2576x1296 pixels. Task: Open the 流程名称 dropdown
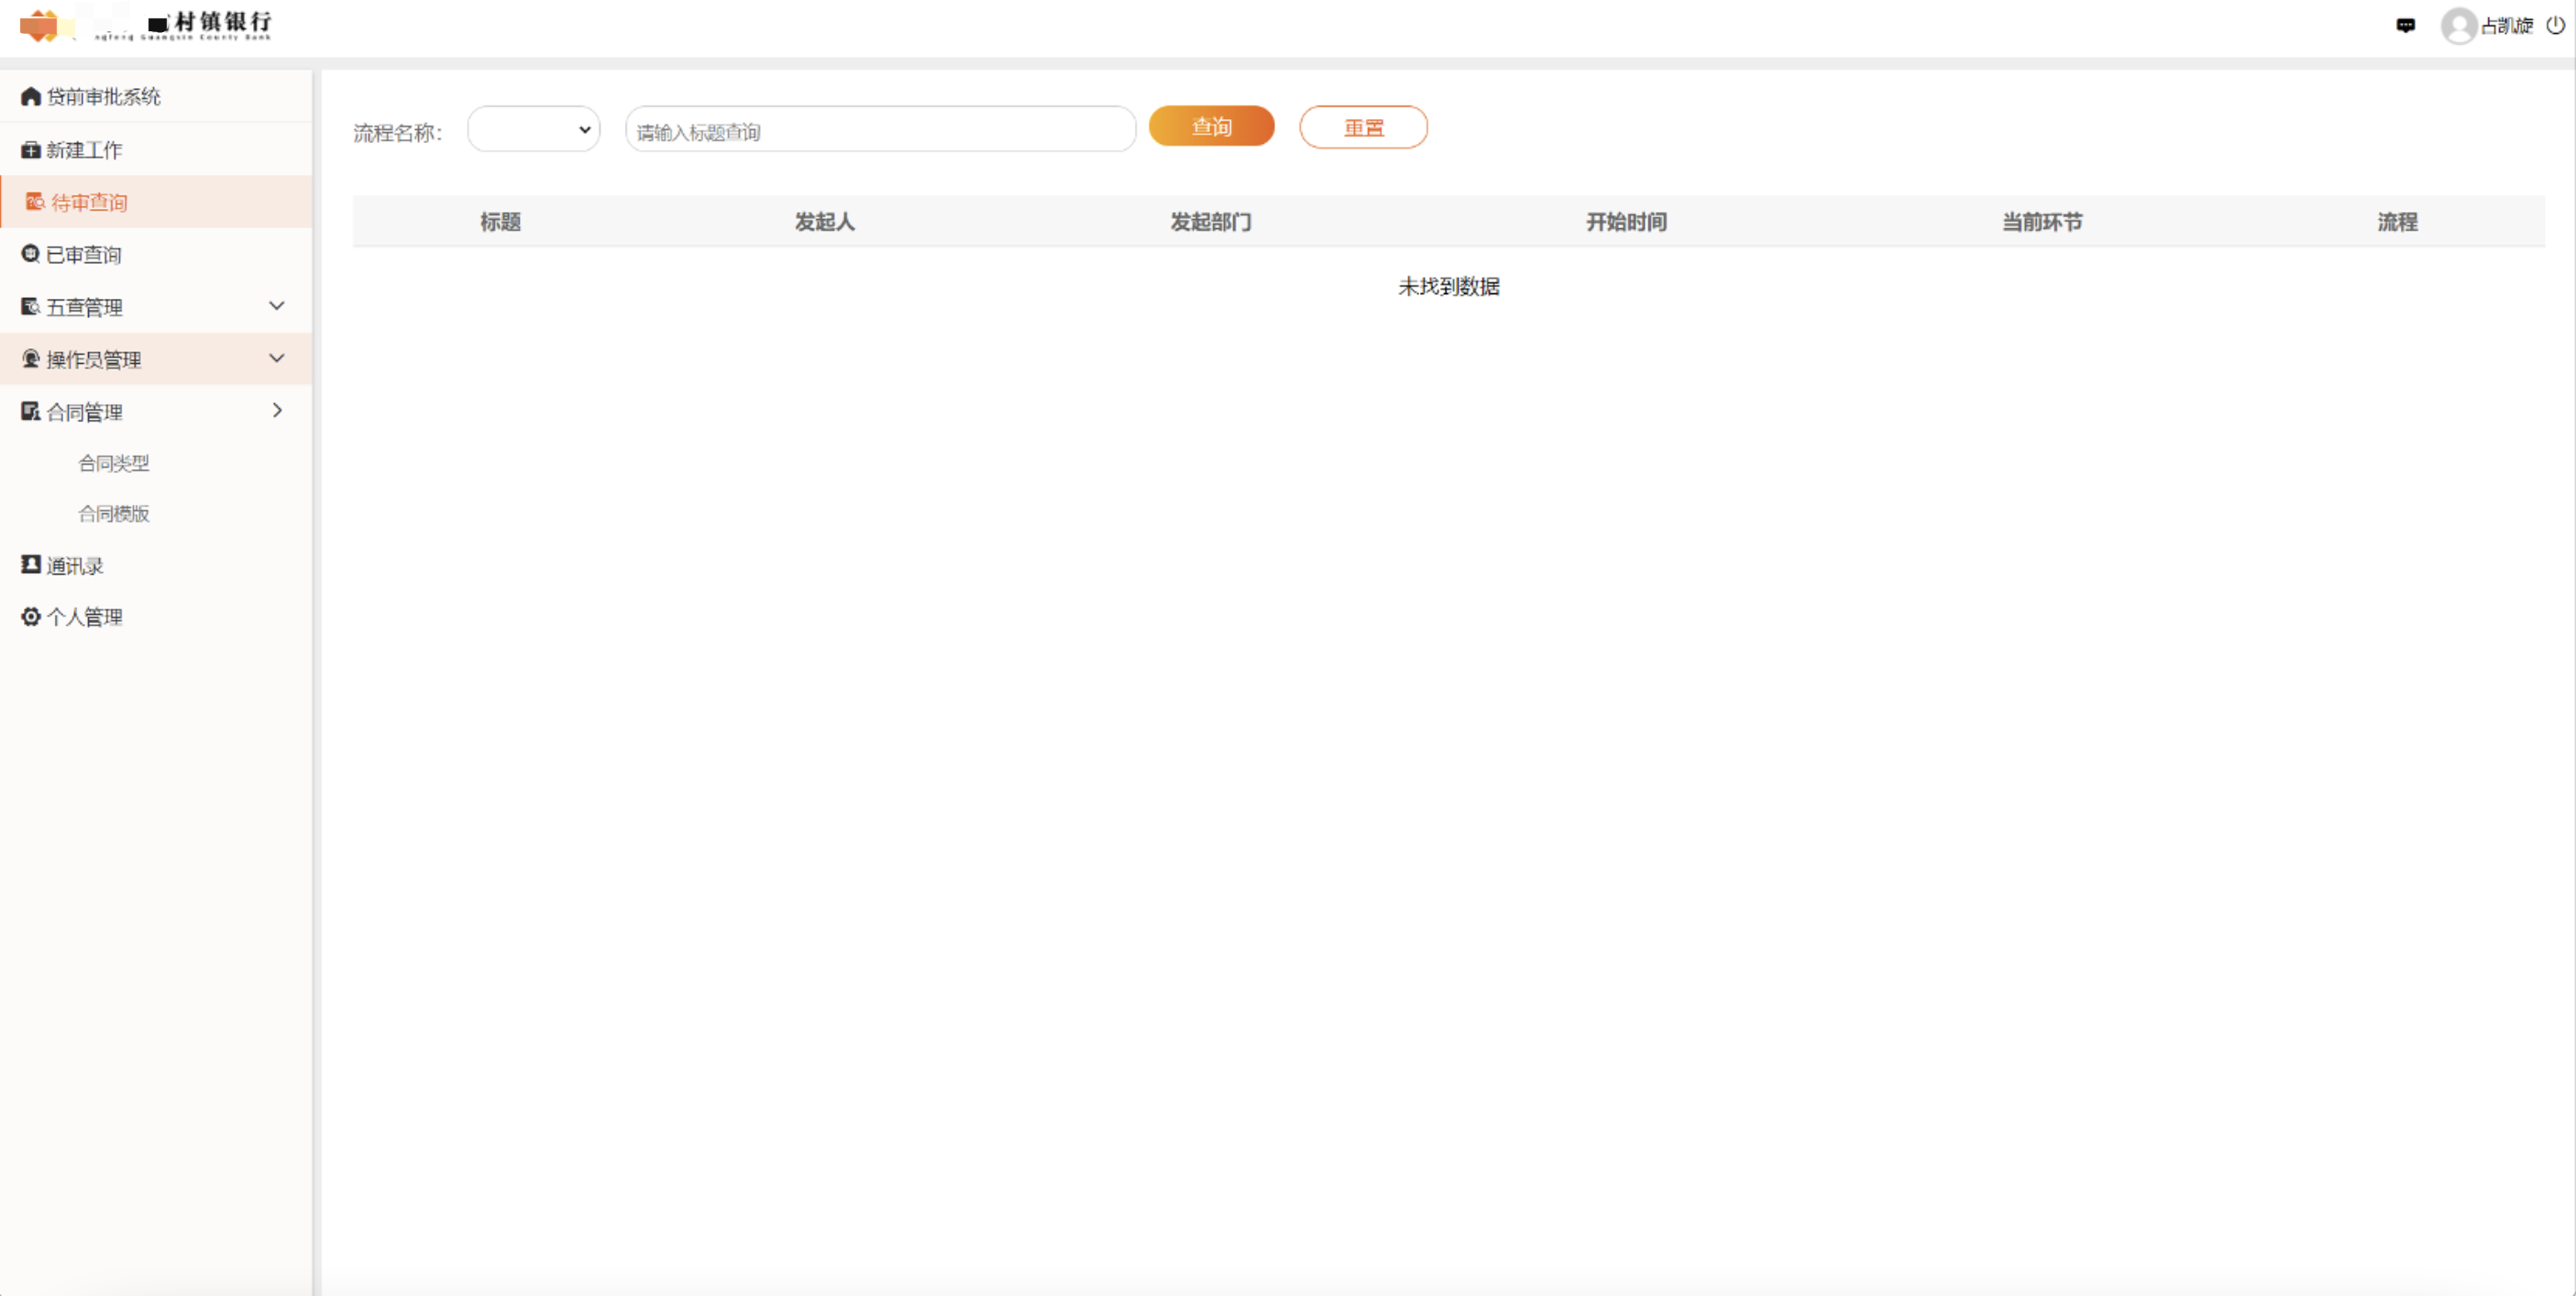[x=534, y=129]
